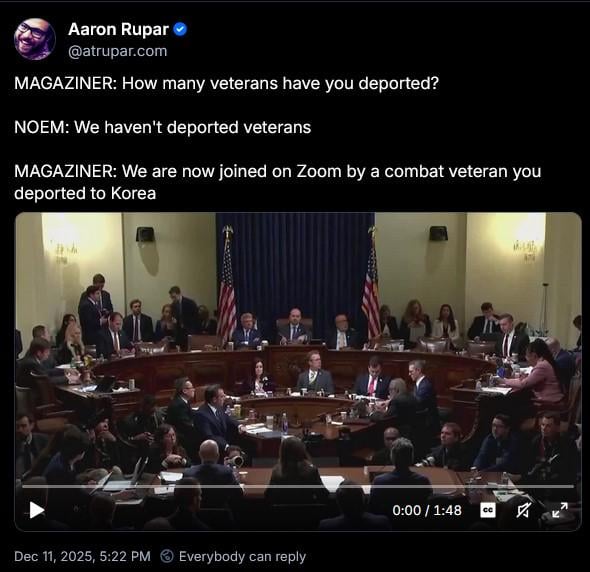This screenshot has height=572, width=590.
Task: Seek along the video progress bar
Action: (298, 487)
